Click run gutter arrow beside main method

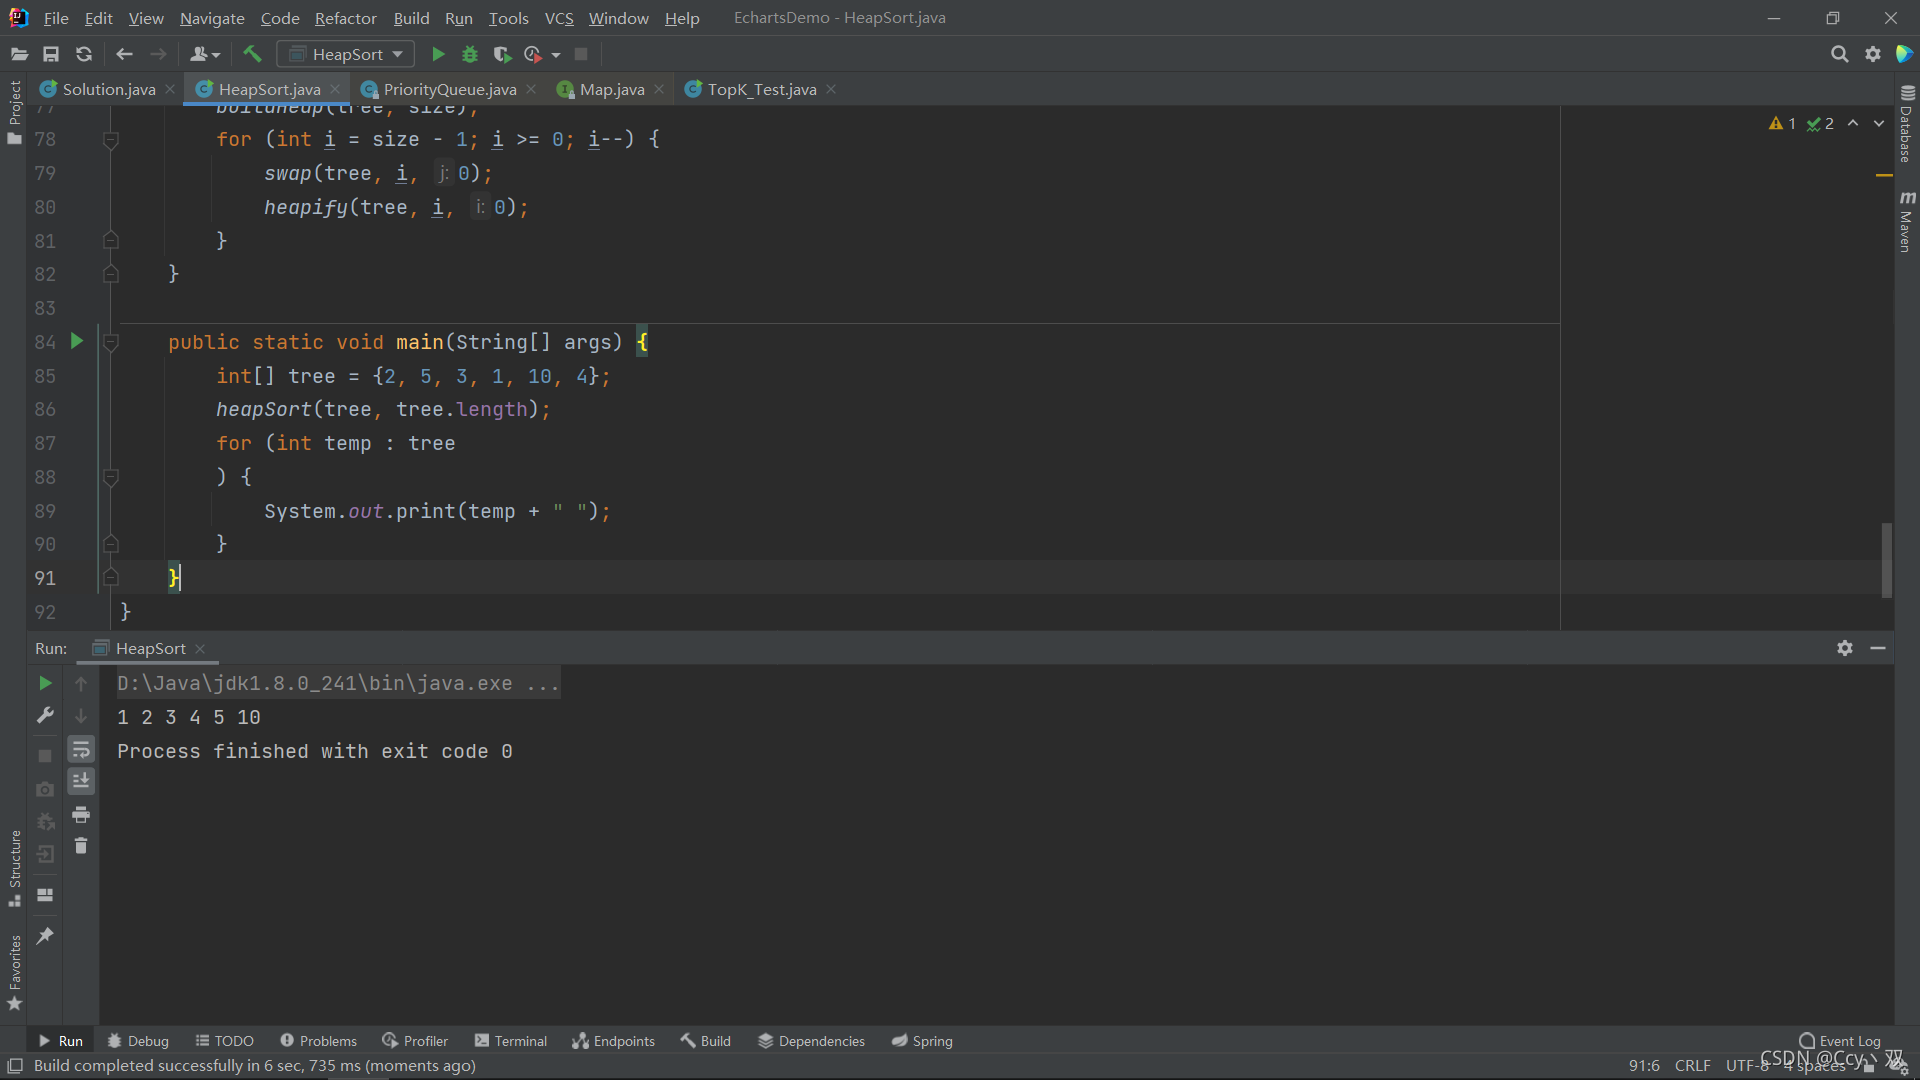click(x=77, y=342)
